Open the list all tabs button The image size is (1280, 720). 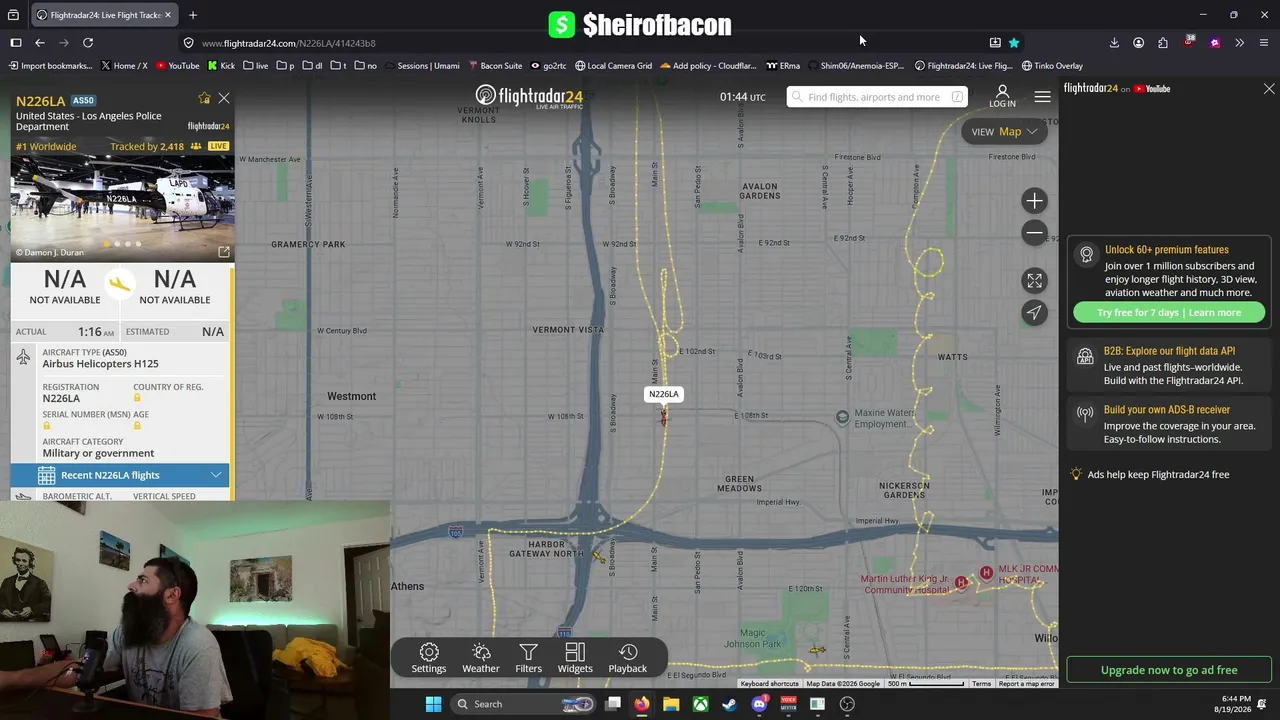[13, 15]
